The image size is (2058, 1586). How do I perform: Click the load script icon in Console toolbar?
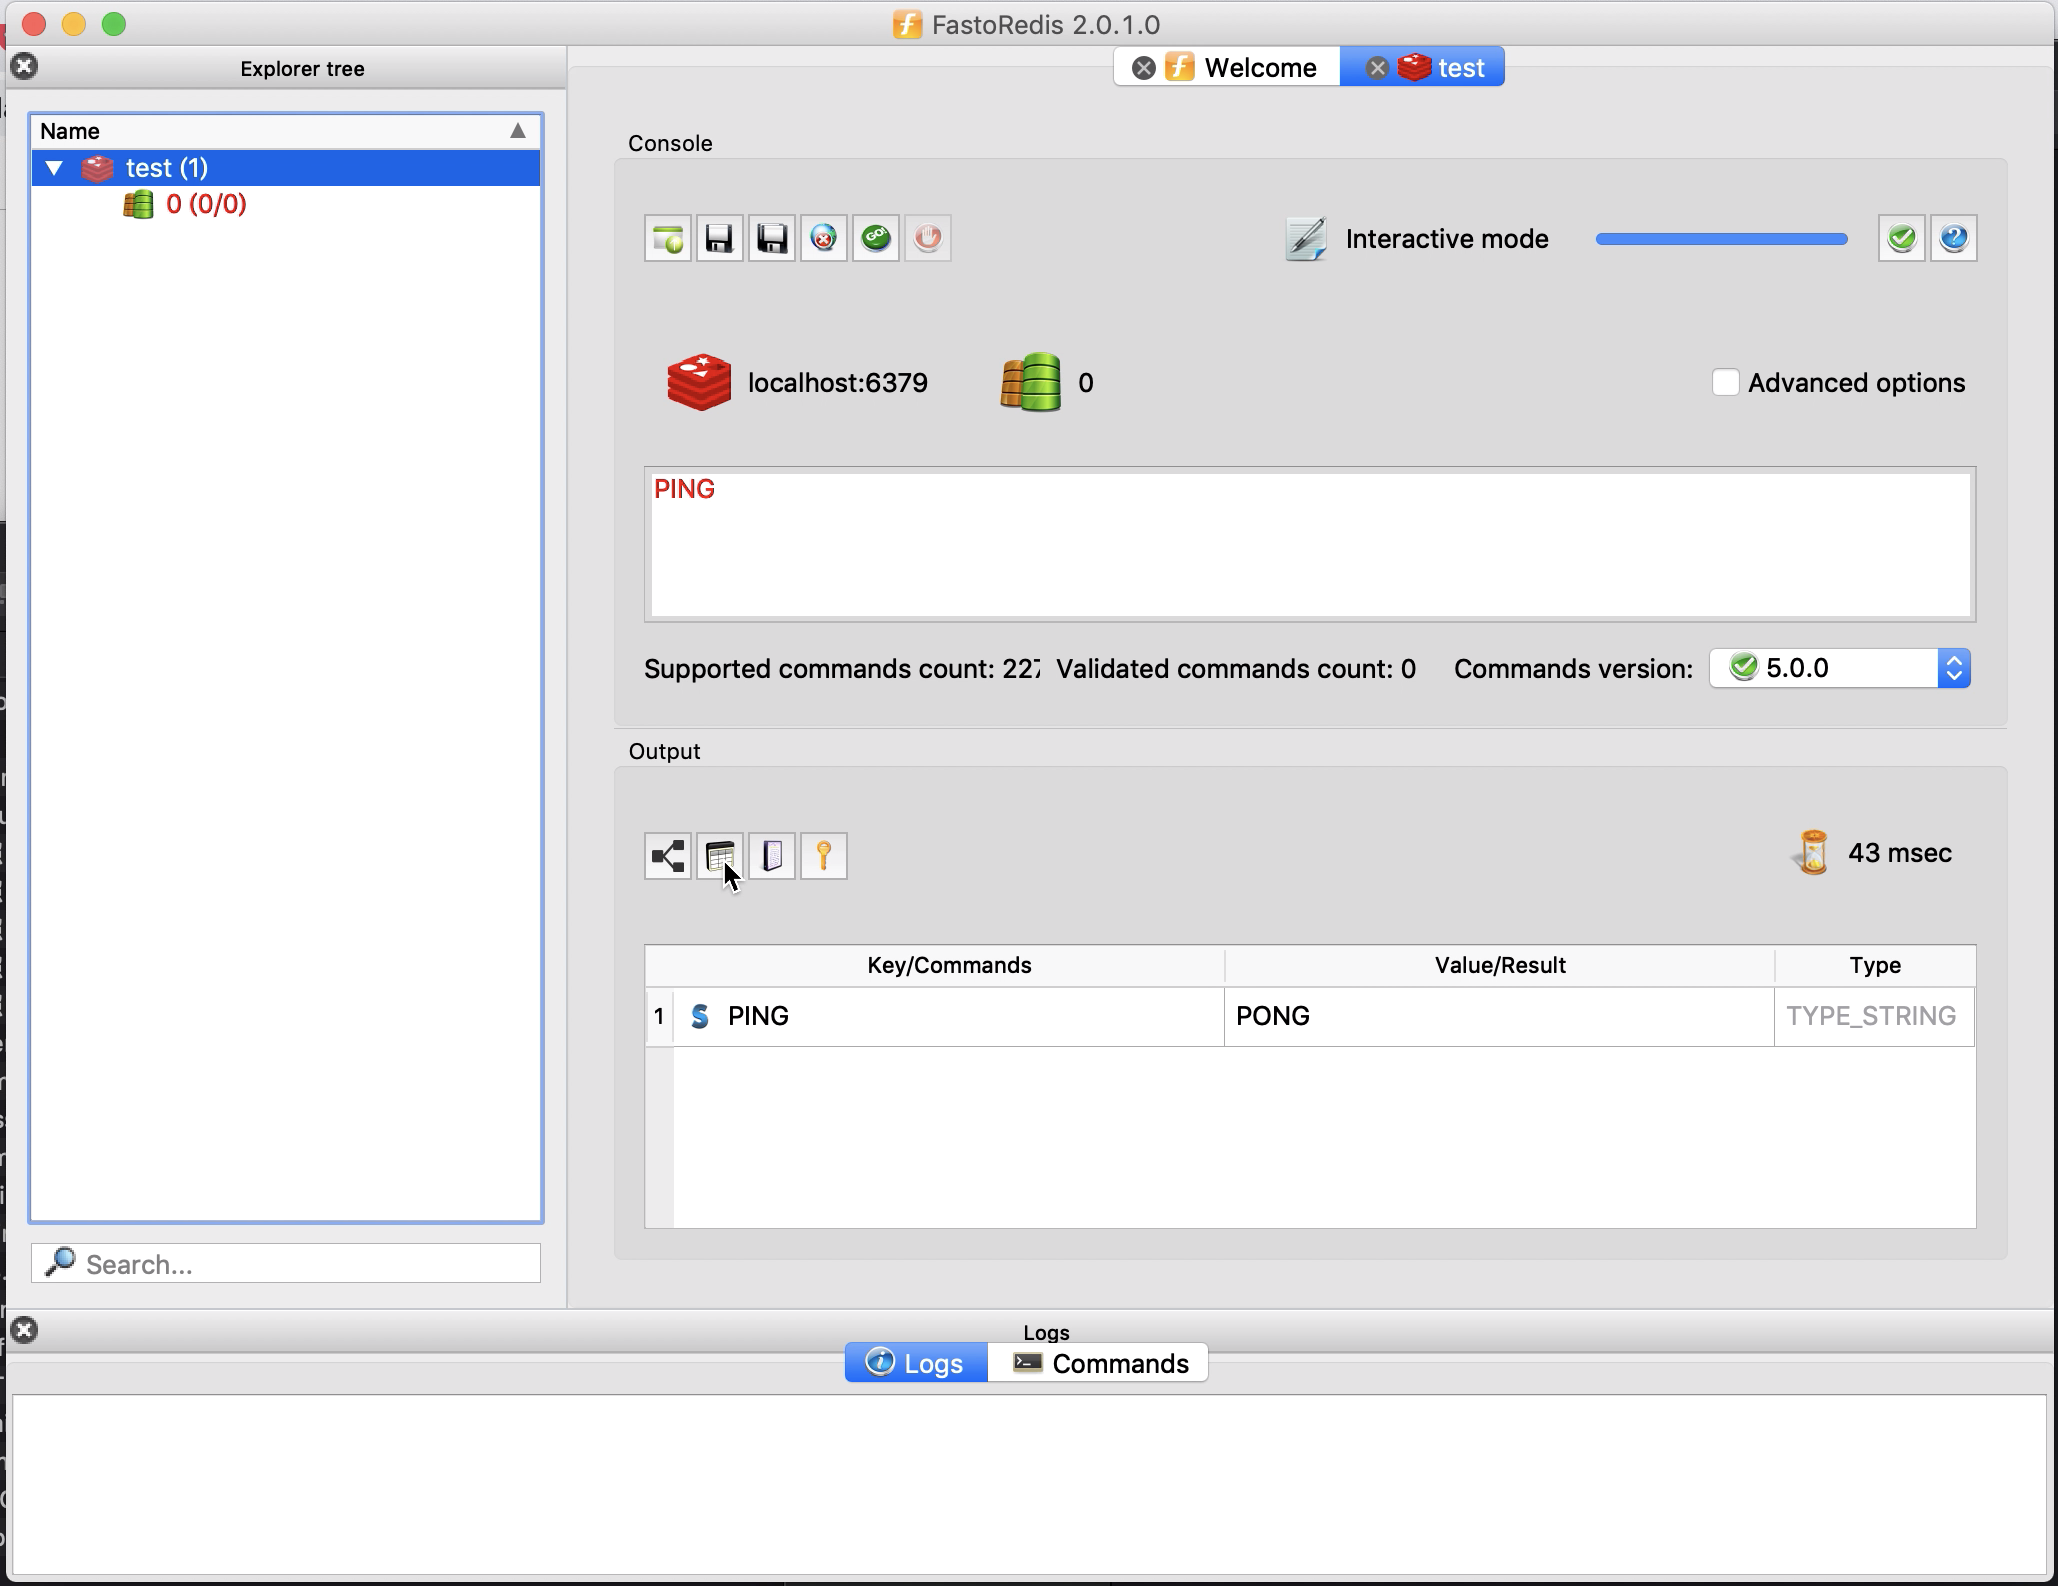(668, 238)
